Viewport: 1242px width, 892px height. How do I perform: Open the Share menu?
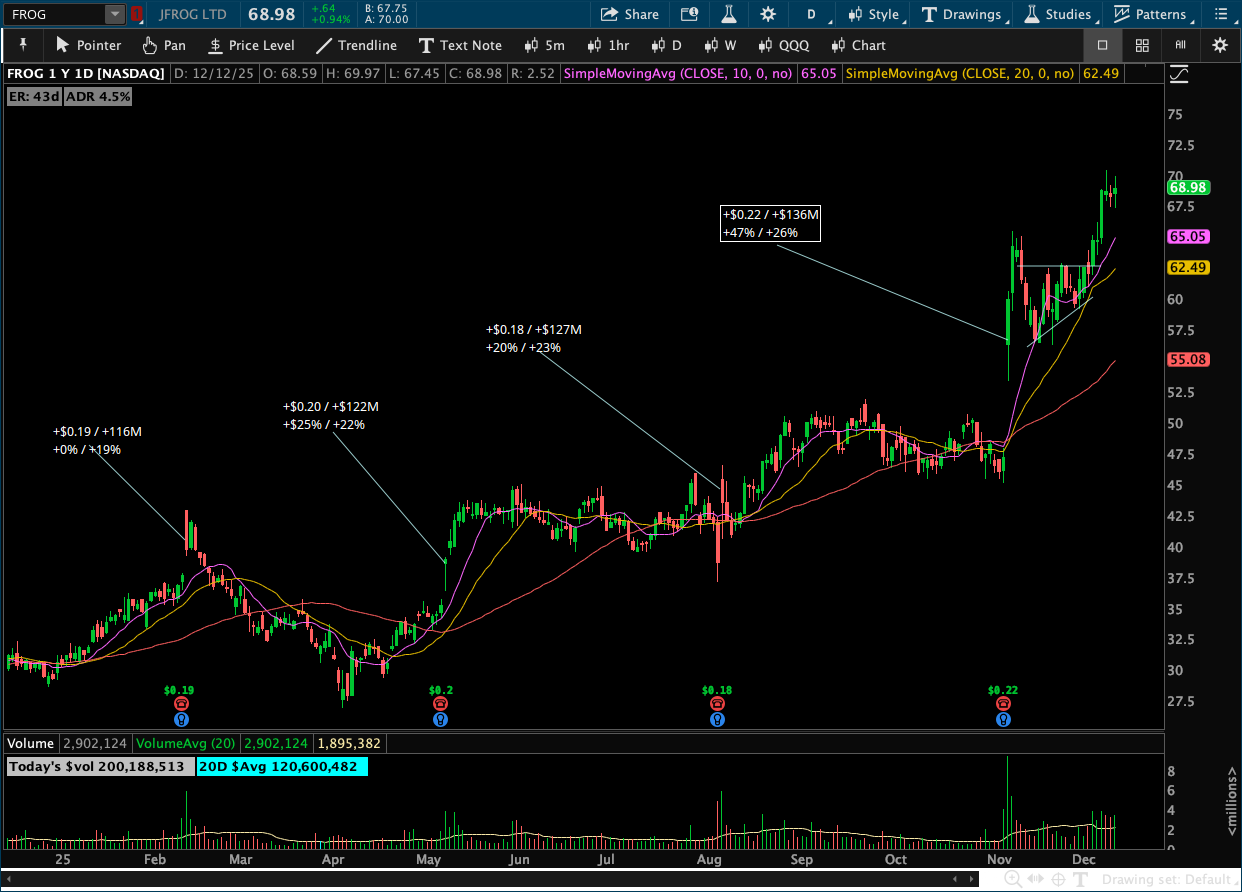(629, 14)
